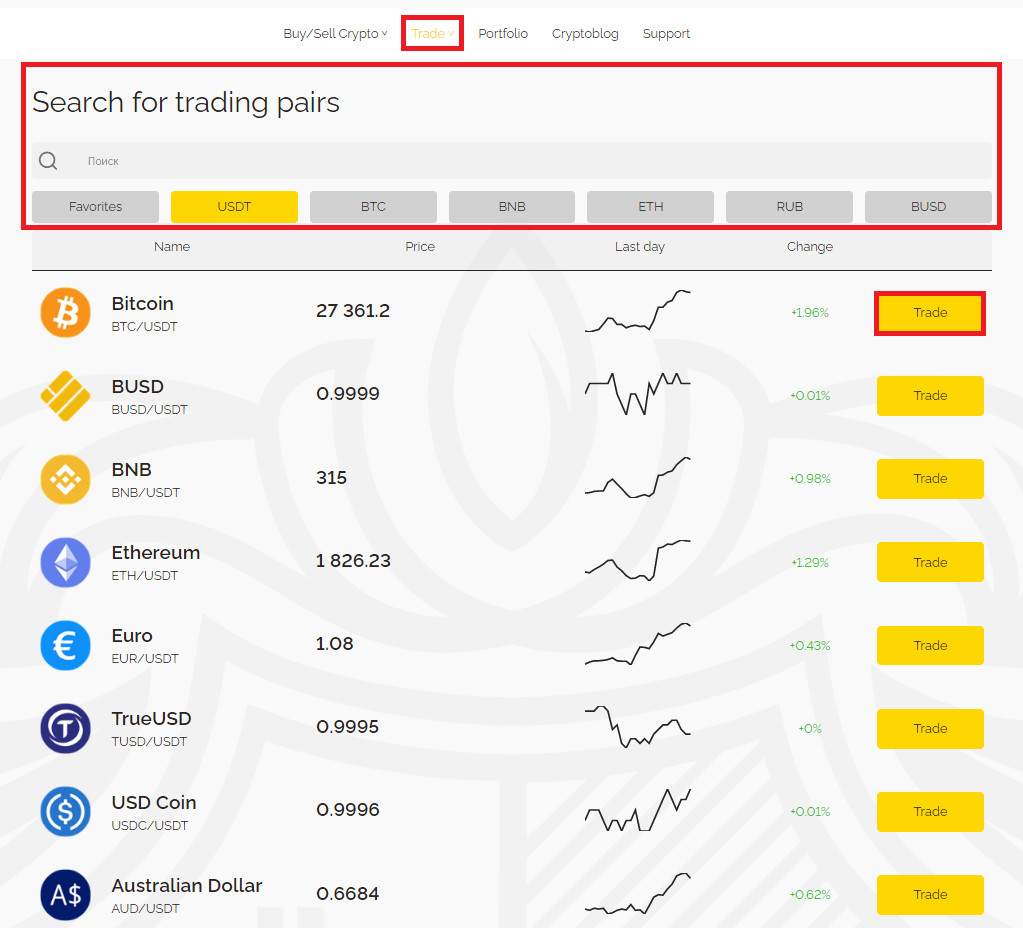The image size is (1023, 928).
Task: Click Trade button for USD Coin
Action: 930,811
